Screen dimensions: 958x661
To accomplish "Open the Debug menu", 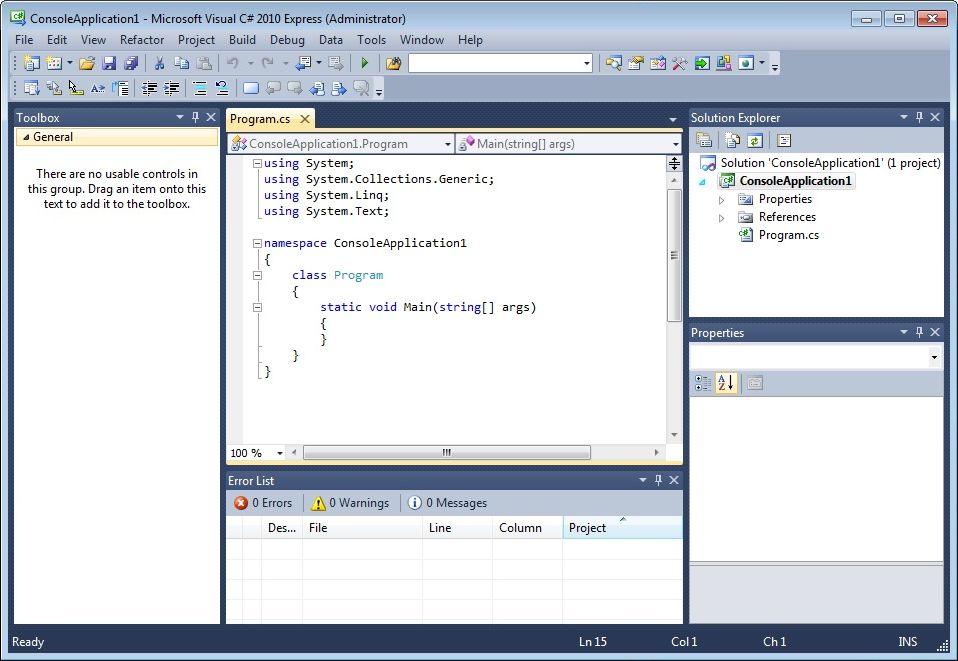I will tap(287, 40).
